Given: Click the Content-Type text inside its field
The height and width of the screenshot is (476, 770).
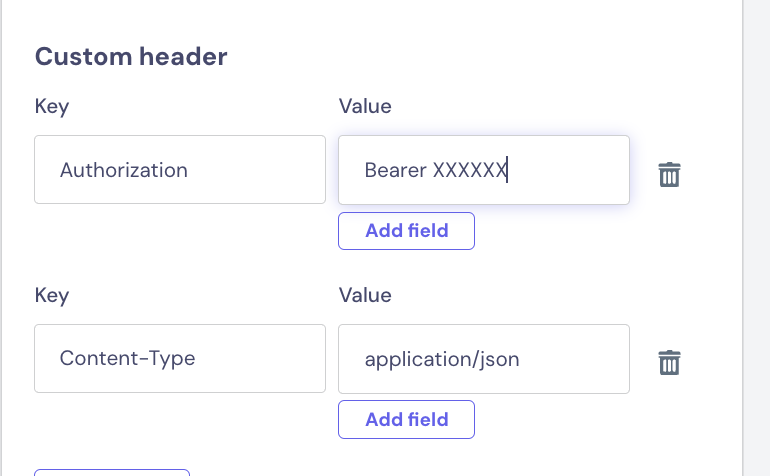Looking at the screenshot, I should [127, 359].
